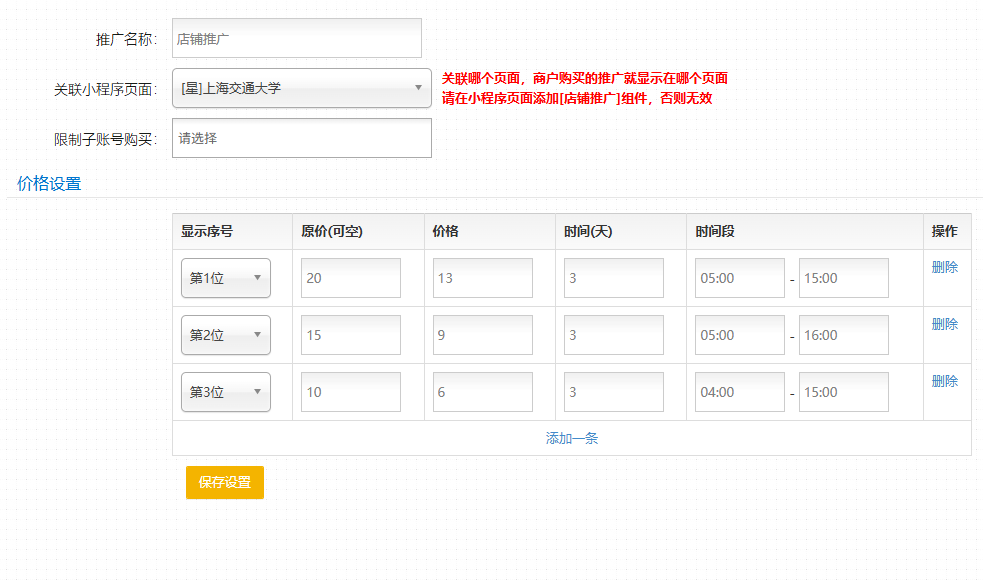Click 添加一条 to add a row
Viewport: 983px width, 580px height.
point(571,438)
